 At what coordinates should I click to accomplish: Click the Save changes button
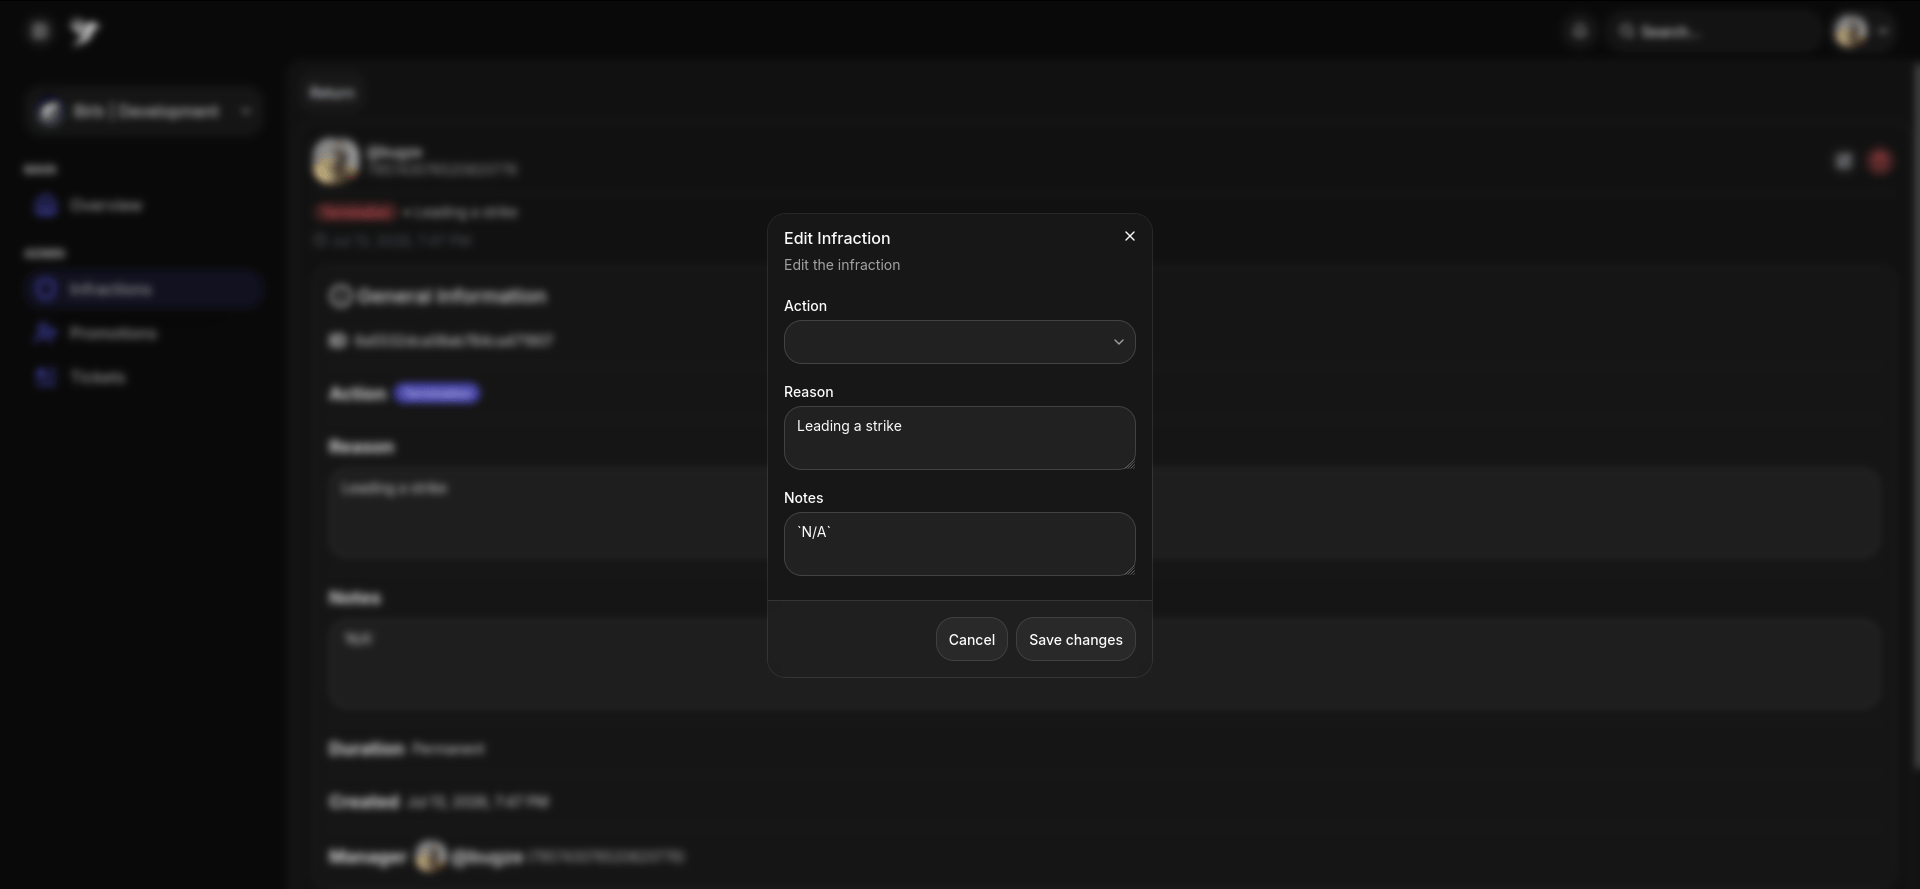1076,639
